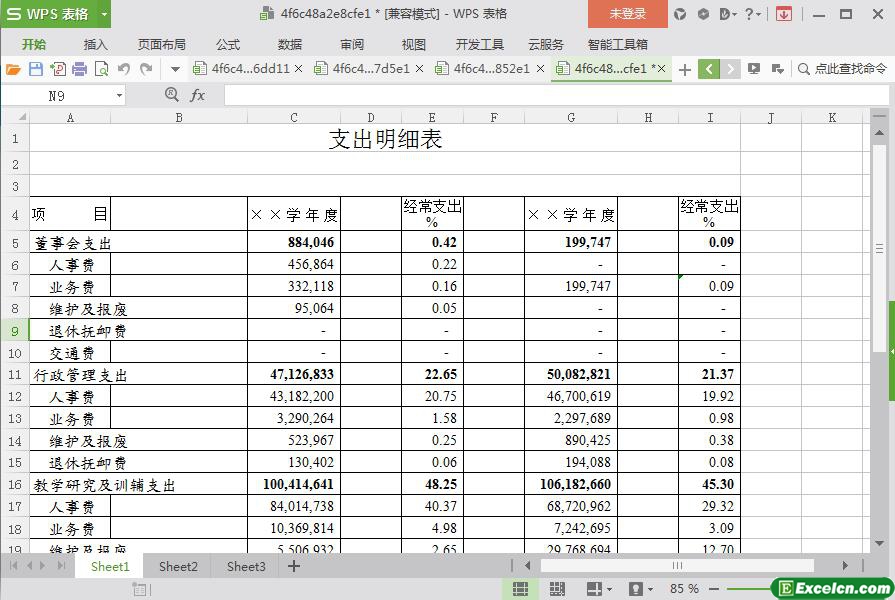Screen dimensions: 895x600
Task: Add a new sheet with plus icon
Action: [x=294, y=566]
